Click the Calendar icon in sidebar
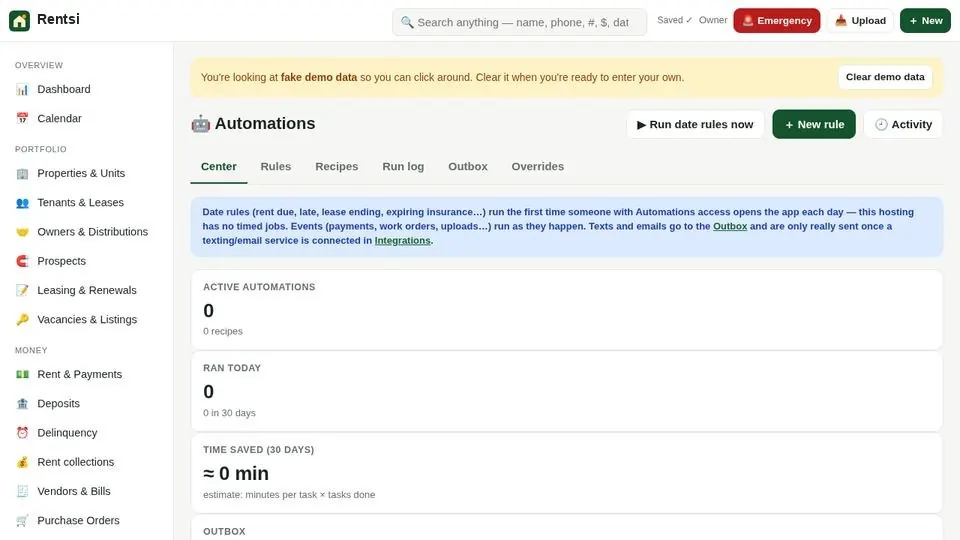960x540 pixels. 23,118
